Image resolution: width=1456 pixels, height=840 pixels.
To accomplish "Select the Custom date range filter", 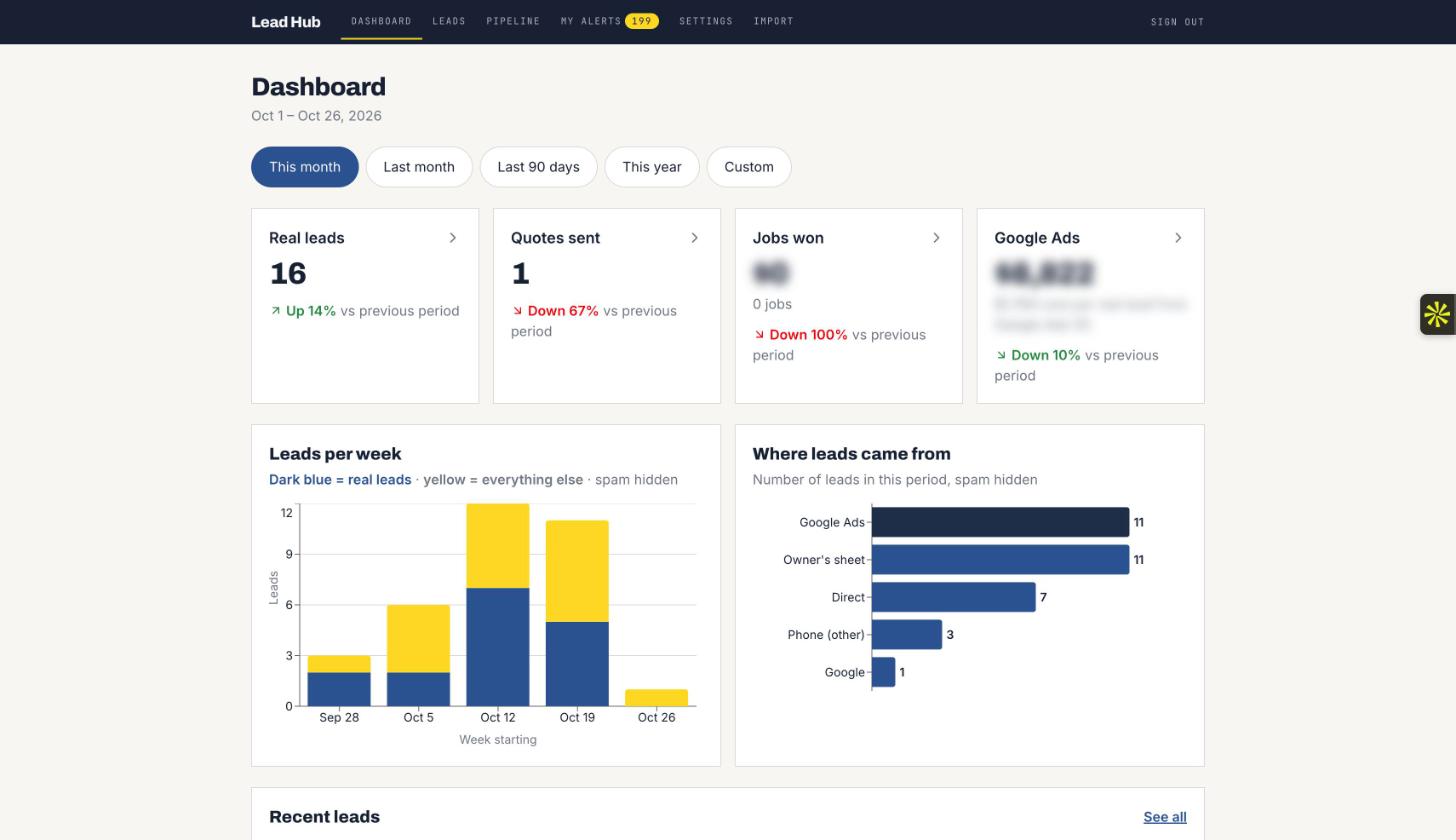I will click(749, 167).
